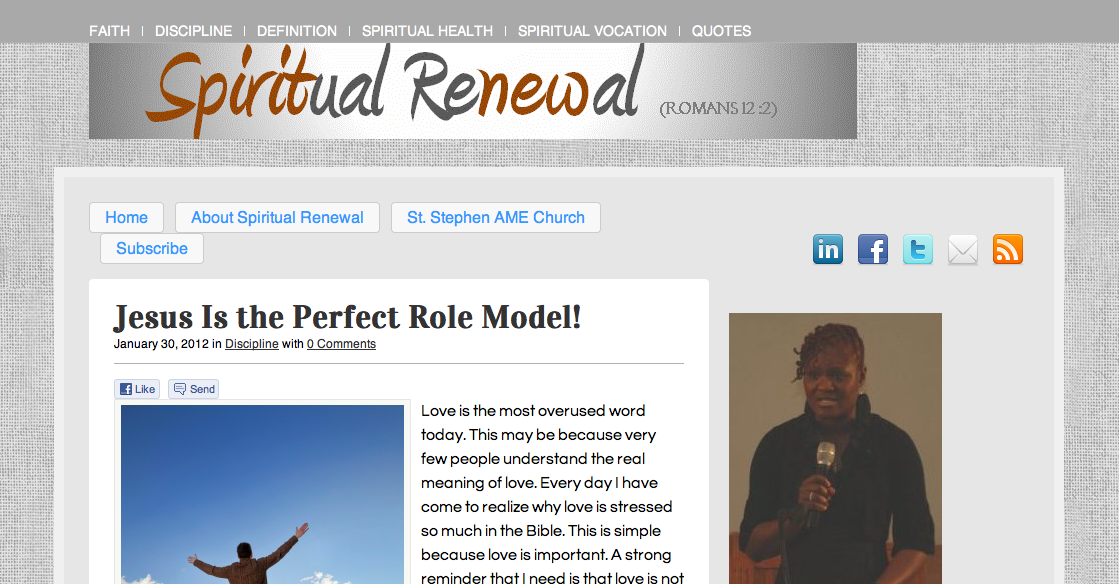
Task: Open About Spiritual Renewal page
Action: (277, 217)
